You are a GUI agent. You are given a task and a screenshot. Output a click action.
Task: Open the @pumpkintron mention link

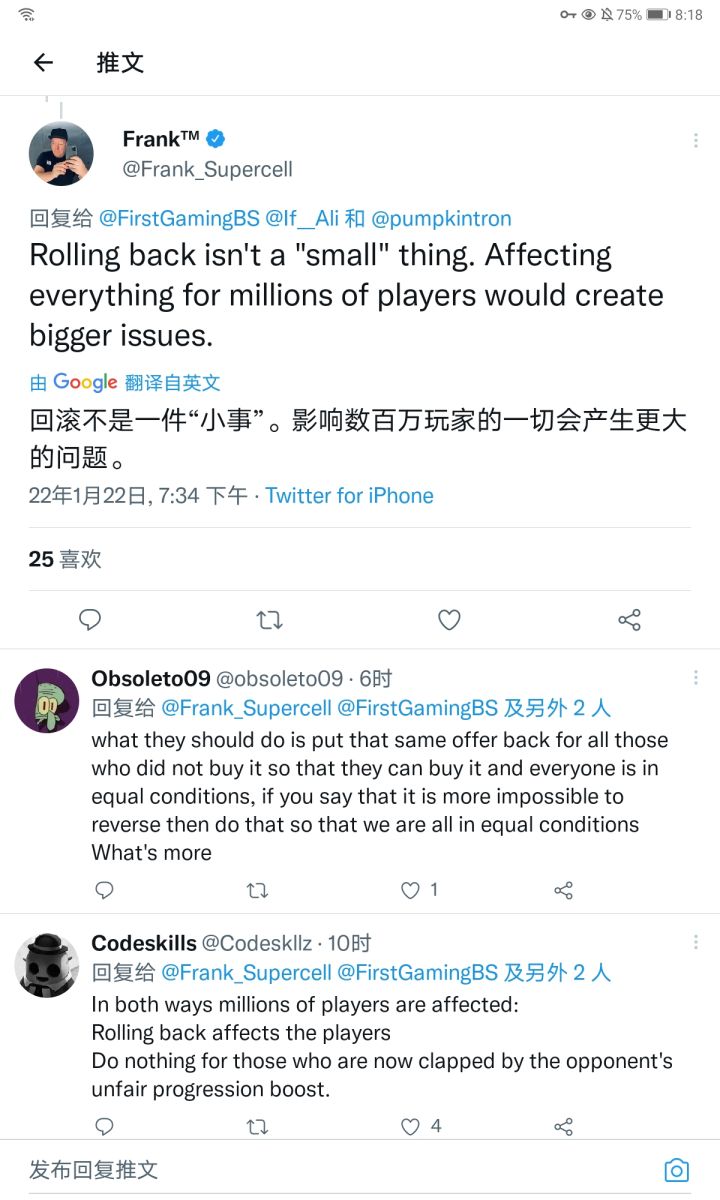(x=441, y=218)
